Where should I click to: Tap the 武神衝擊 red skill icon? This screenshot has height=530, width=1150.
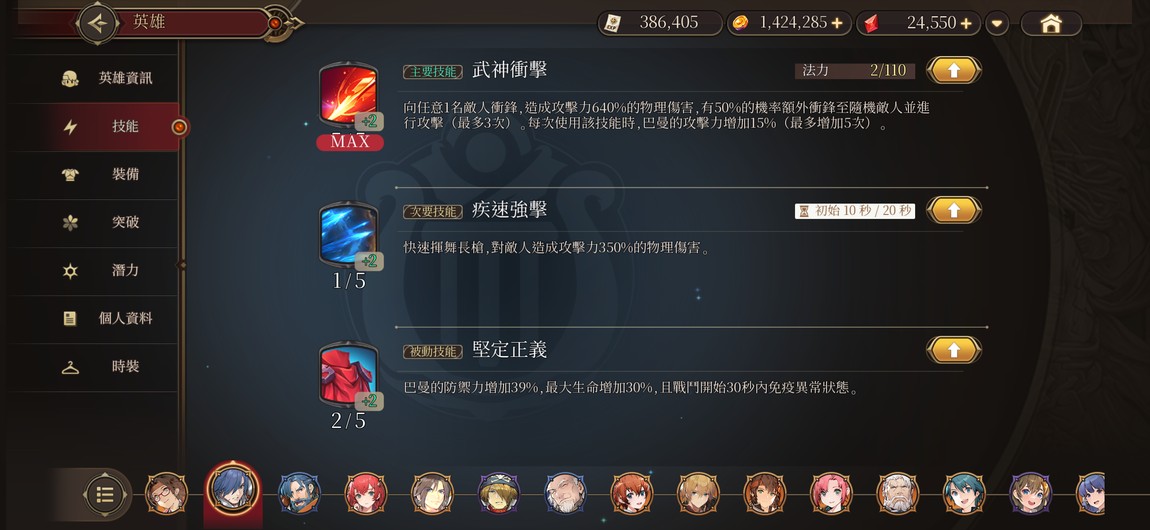[349, 96]
